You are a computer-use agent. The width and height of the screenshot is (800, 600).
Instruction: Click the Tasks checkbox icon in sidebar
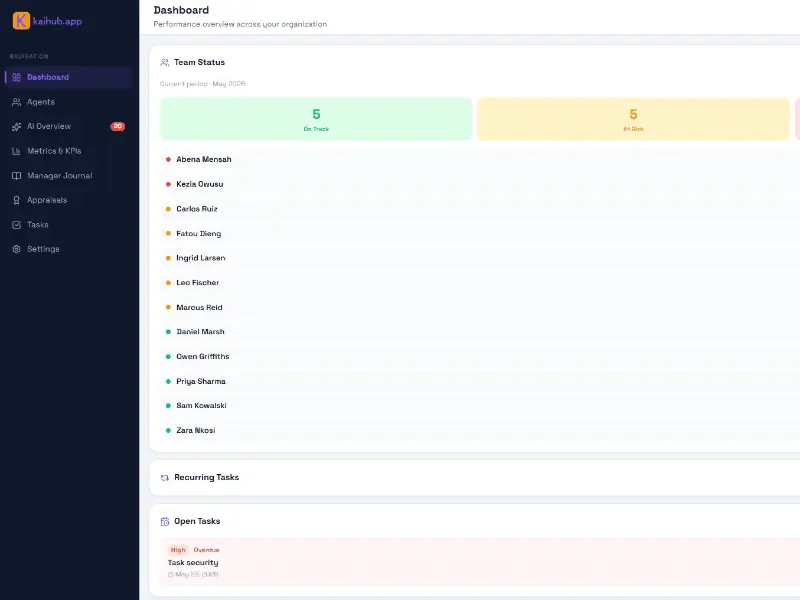click(16, 224)
